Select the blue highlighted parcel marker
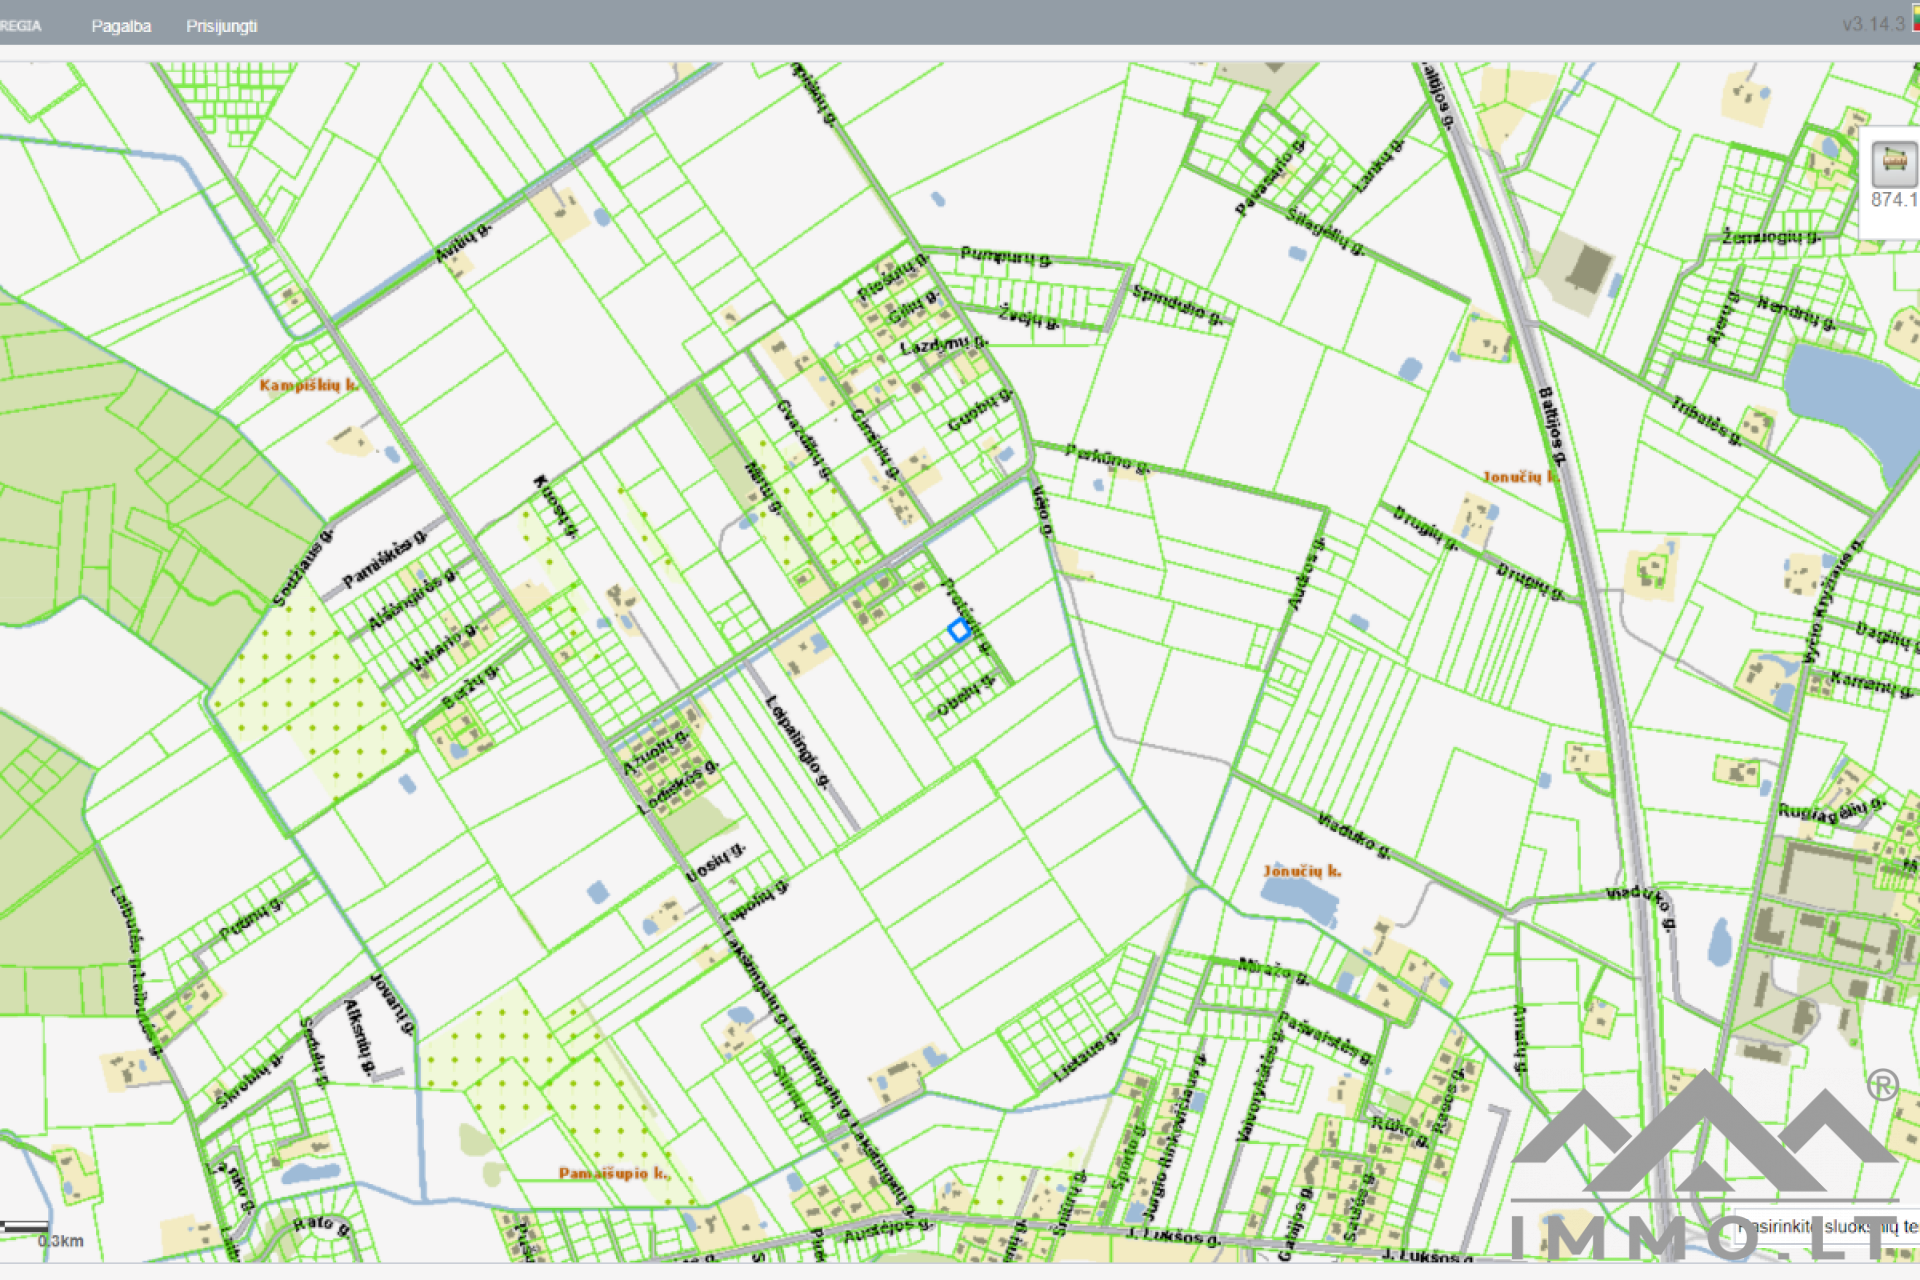This screenshot has height=1280, width=1920. (959, 630)
